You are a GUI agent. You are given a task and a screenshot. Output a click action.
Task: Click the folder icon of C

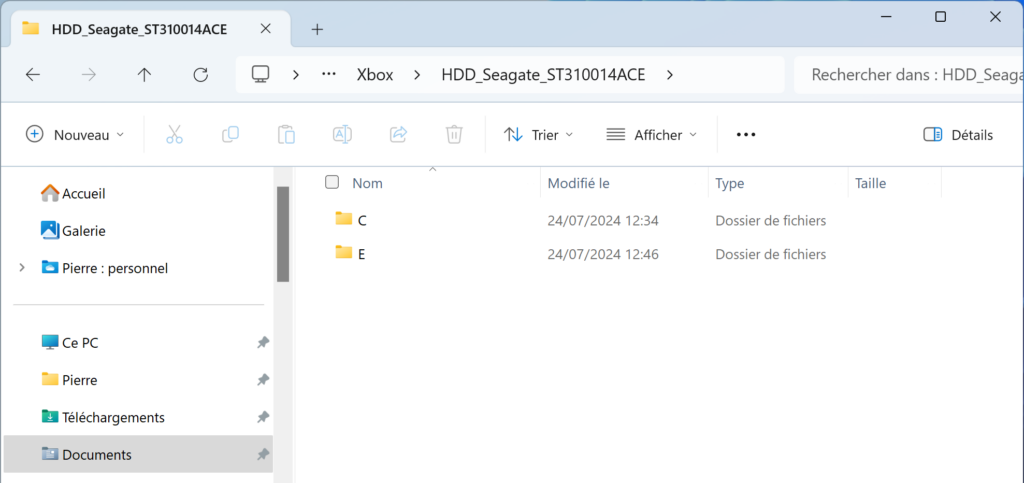point(344,218)
